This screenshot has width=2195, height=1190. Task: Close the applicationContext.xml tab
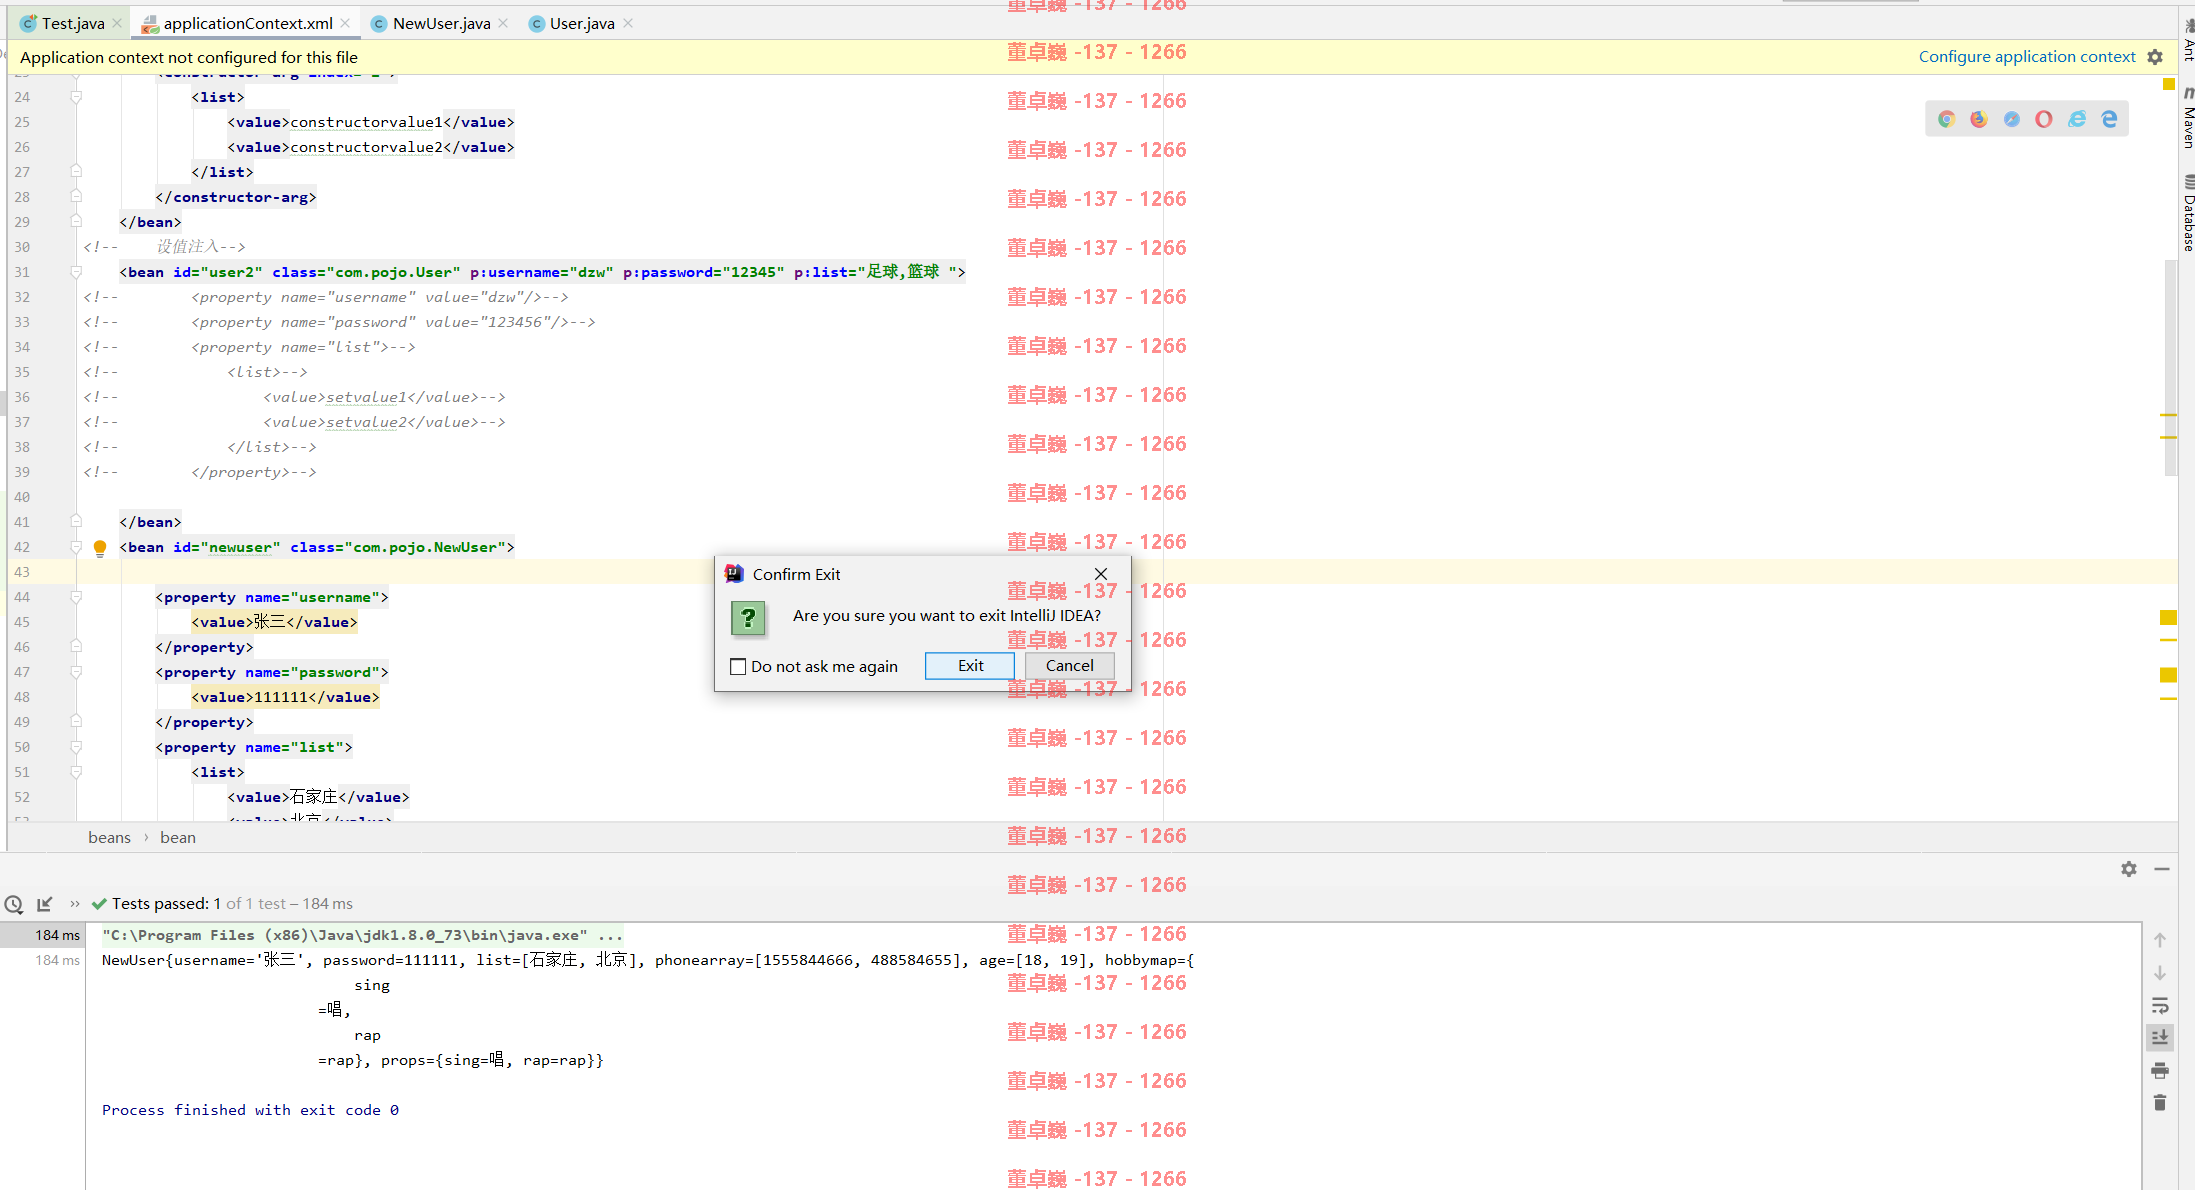pos(345,23)
